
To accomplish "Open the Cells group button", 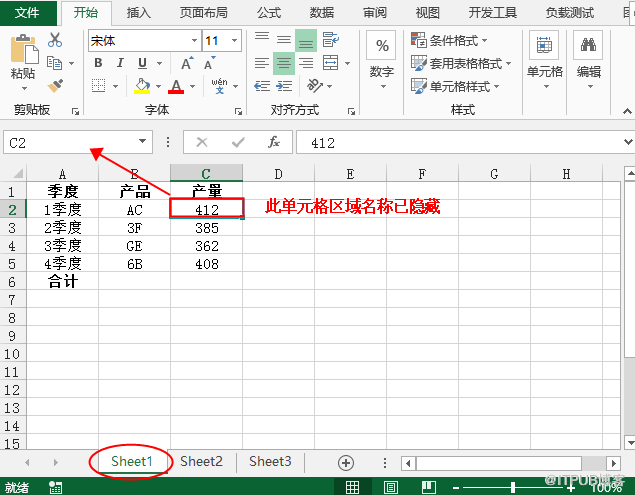I will click(545, 60).
